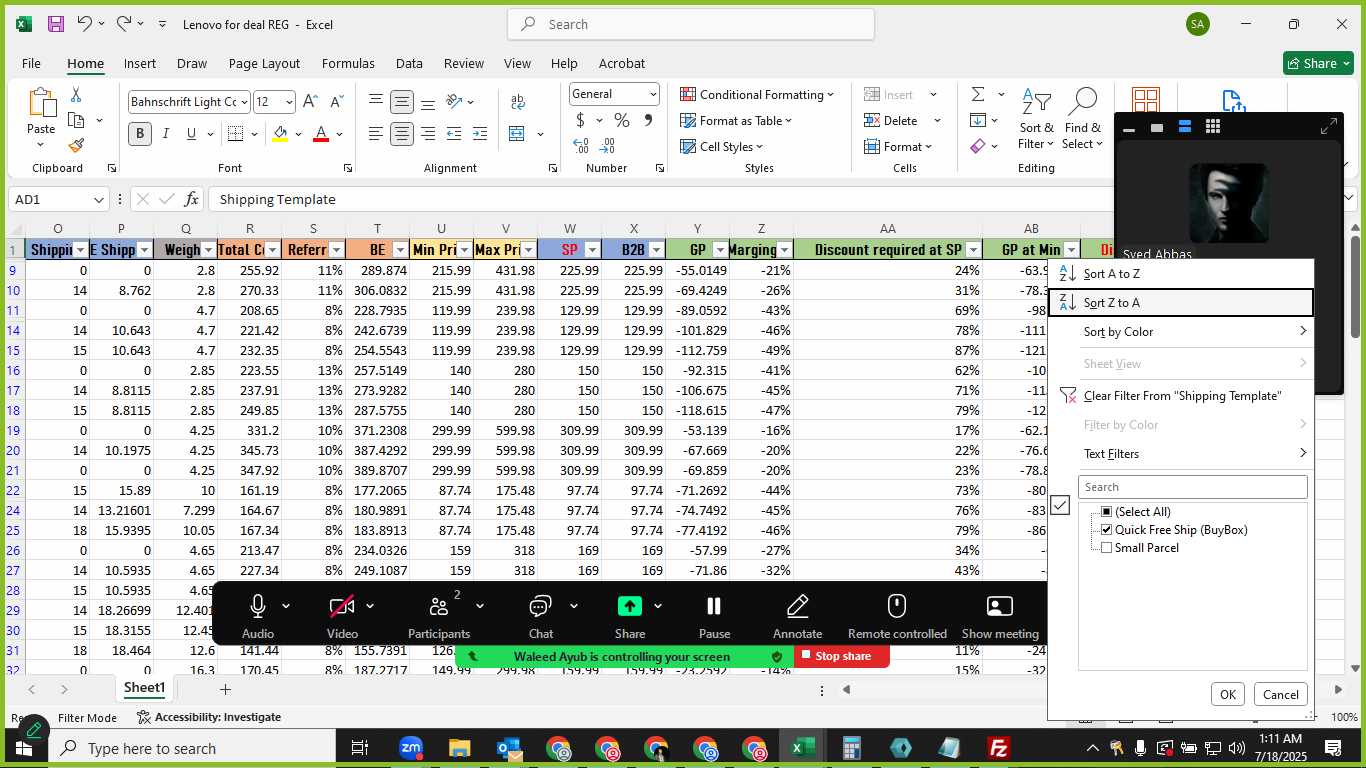1366x768 pixels.
Task: Open FileZilla from the taskbar
Action: tap(997, 748)
